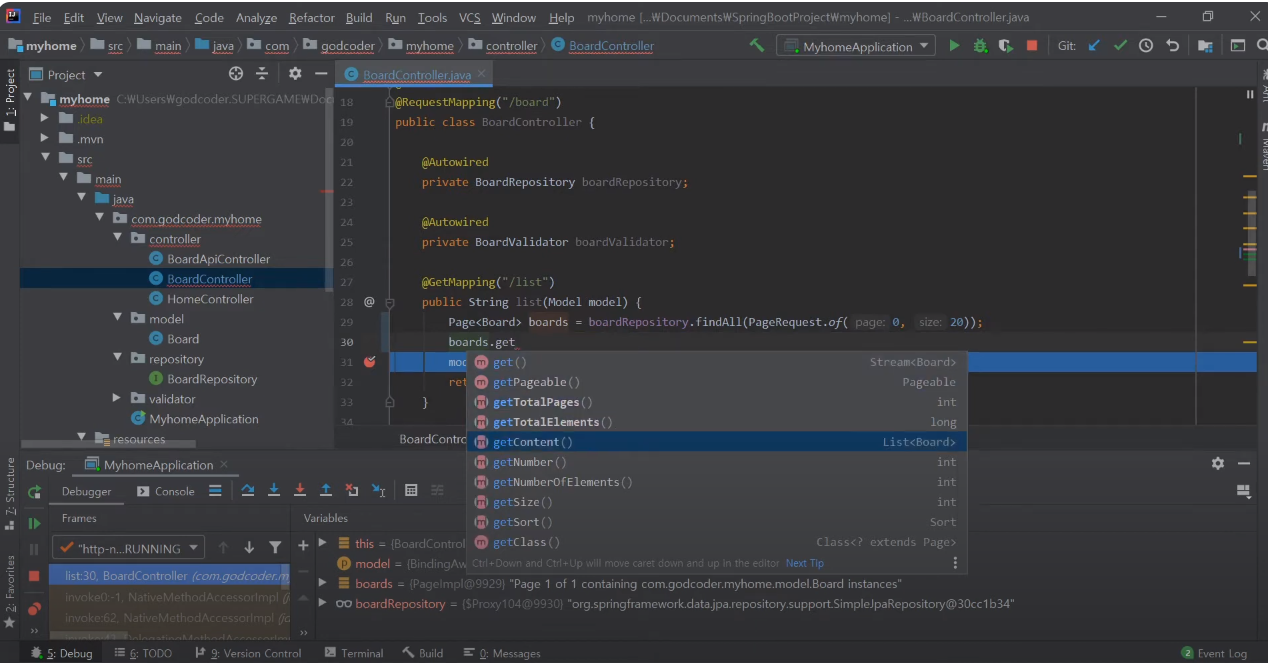Choose getSort() from completion list

716,522
